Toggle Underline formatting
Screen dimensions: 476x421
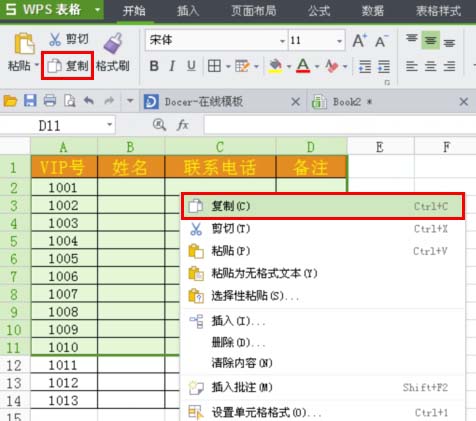(191, 66)
